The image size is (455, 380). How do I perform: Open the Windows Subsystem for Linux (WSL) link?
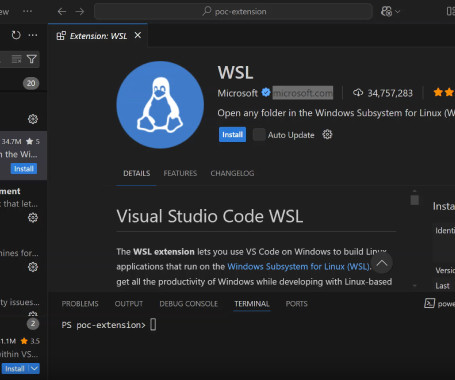pyautogui.click(x=299, y=267)
